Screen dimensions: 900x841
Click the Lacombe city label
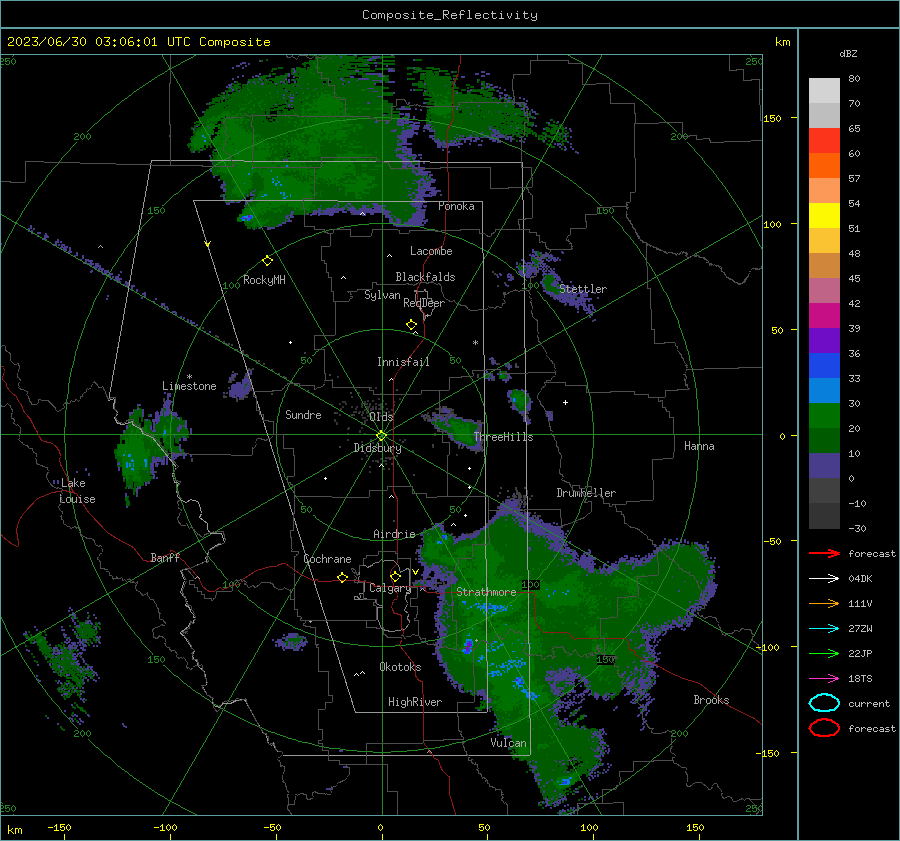(x=431, y=251)
